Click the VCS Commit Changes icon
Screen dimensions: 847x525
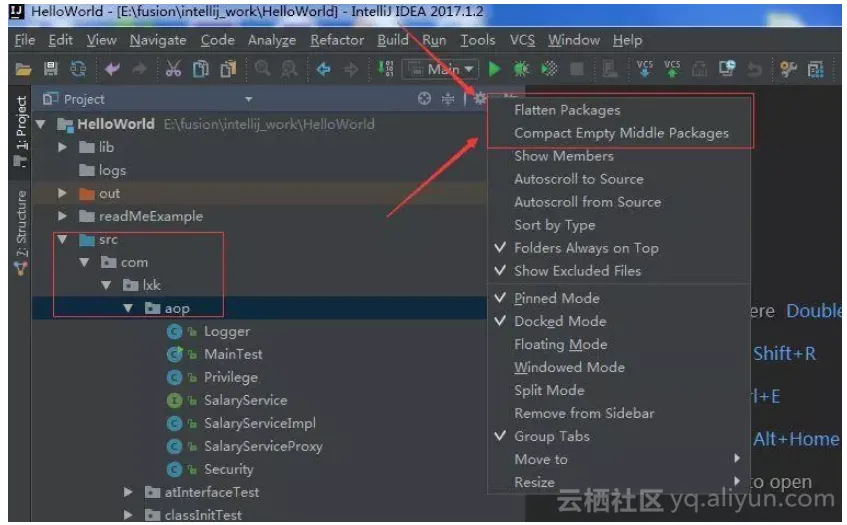click(x=672, y=69)
